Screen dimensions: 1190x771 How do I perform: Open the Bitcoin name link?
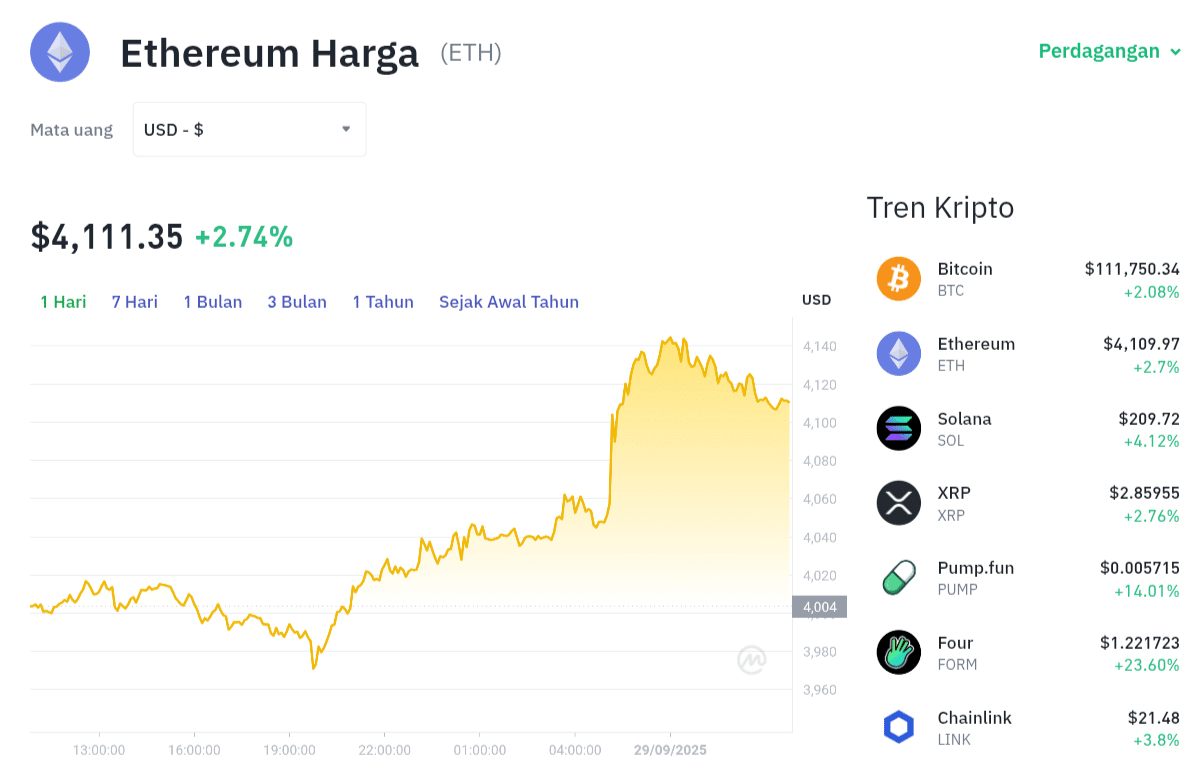pyautogui.click(x=965, y=269)
